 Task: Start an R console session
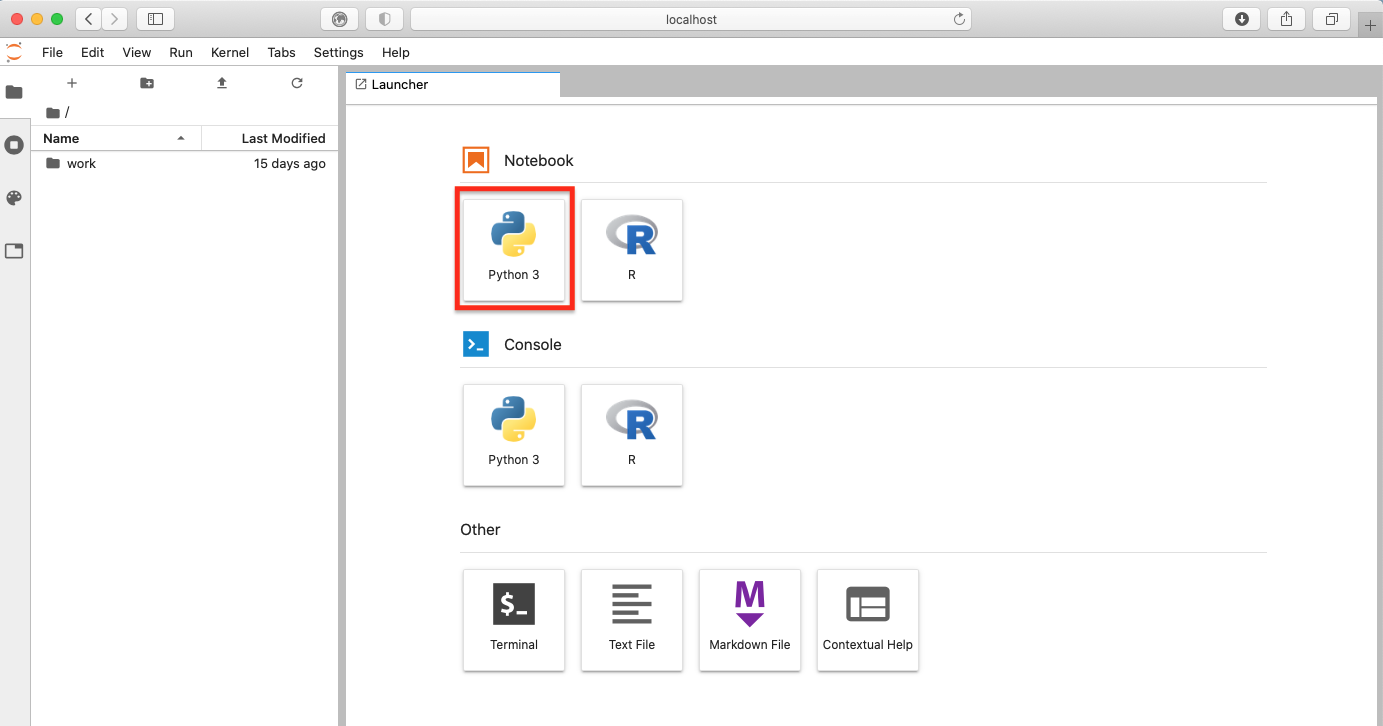[631, 435]
